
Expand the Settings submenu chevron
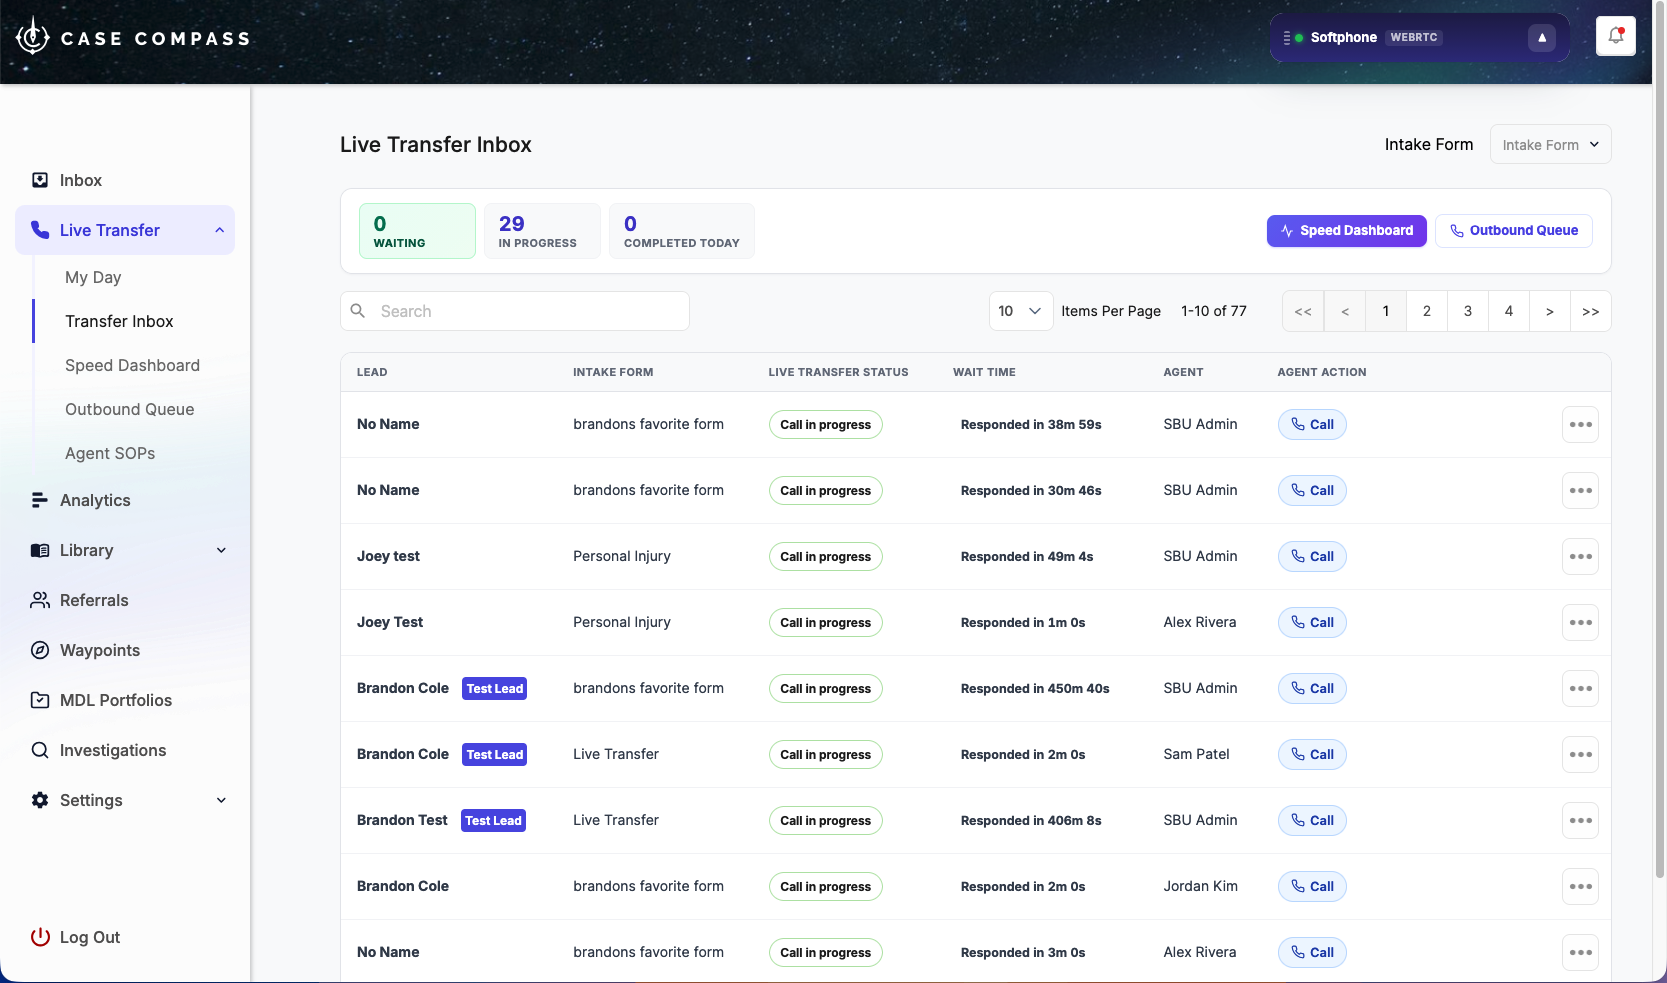click(221, 800)
